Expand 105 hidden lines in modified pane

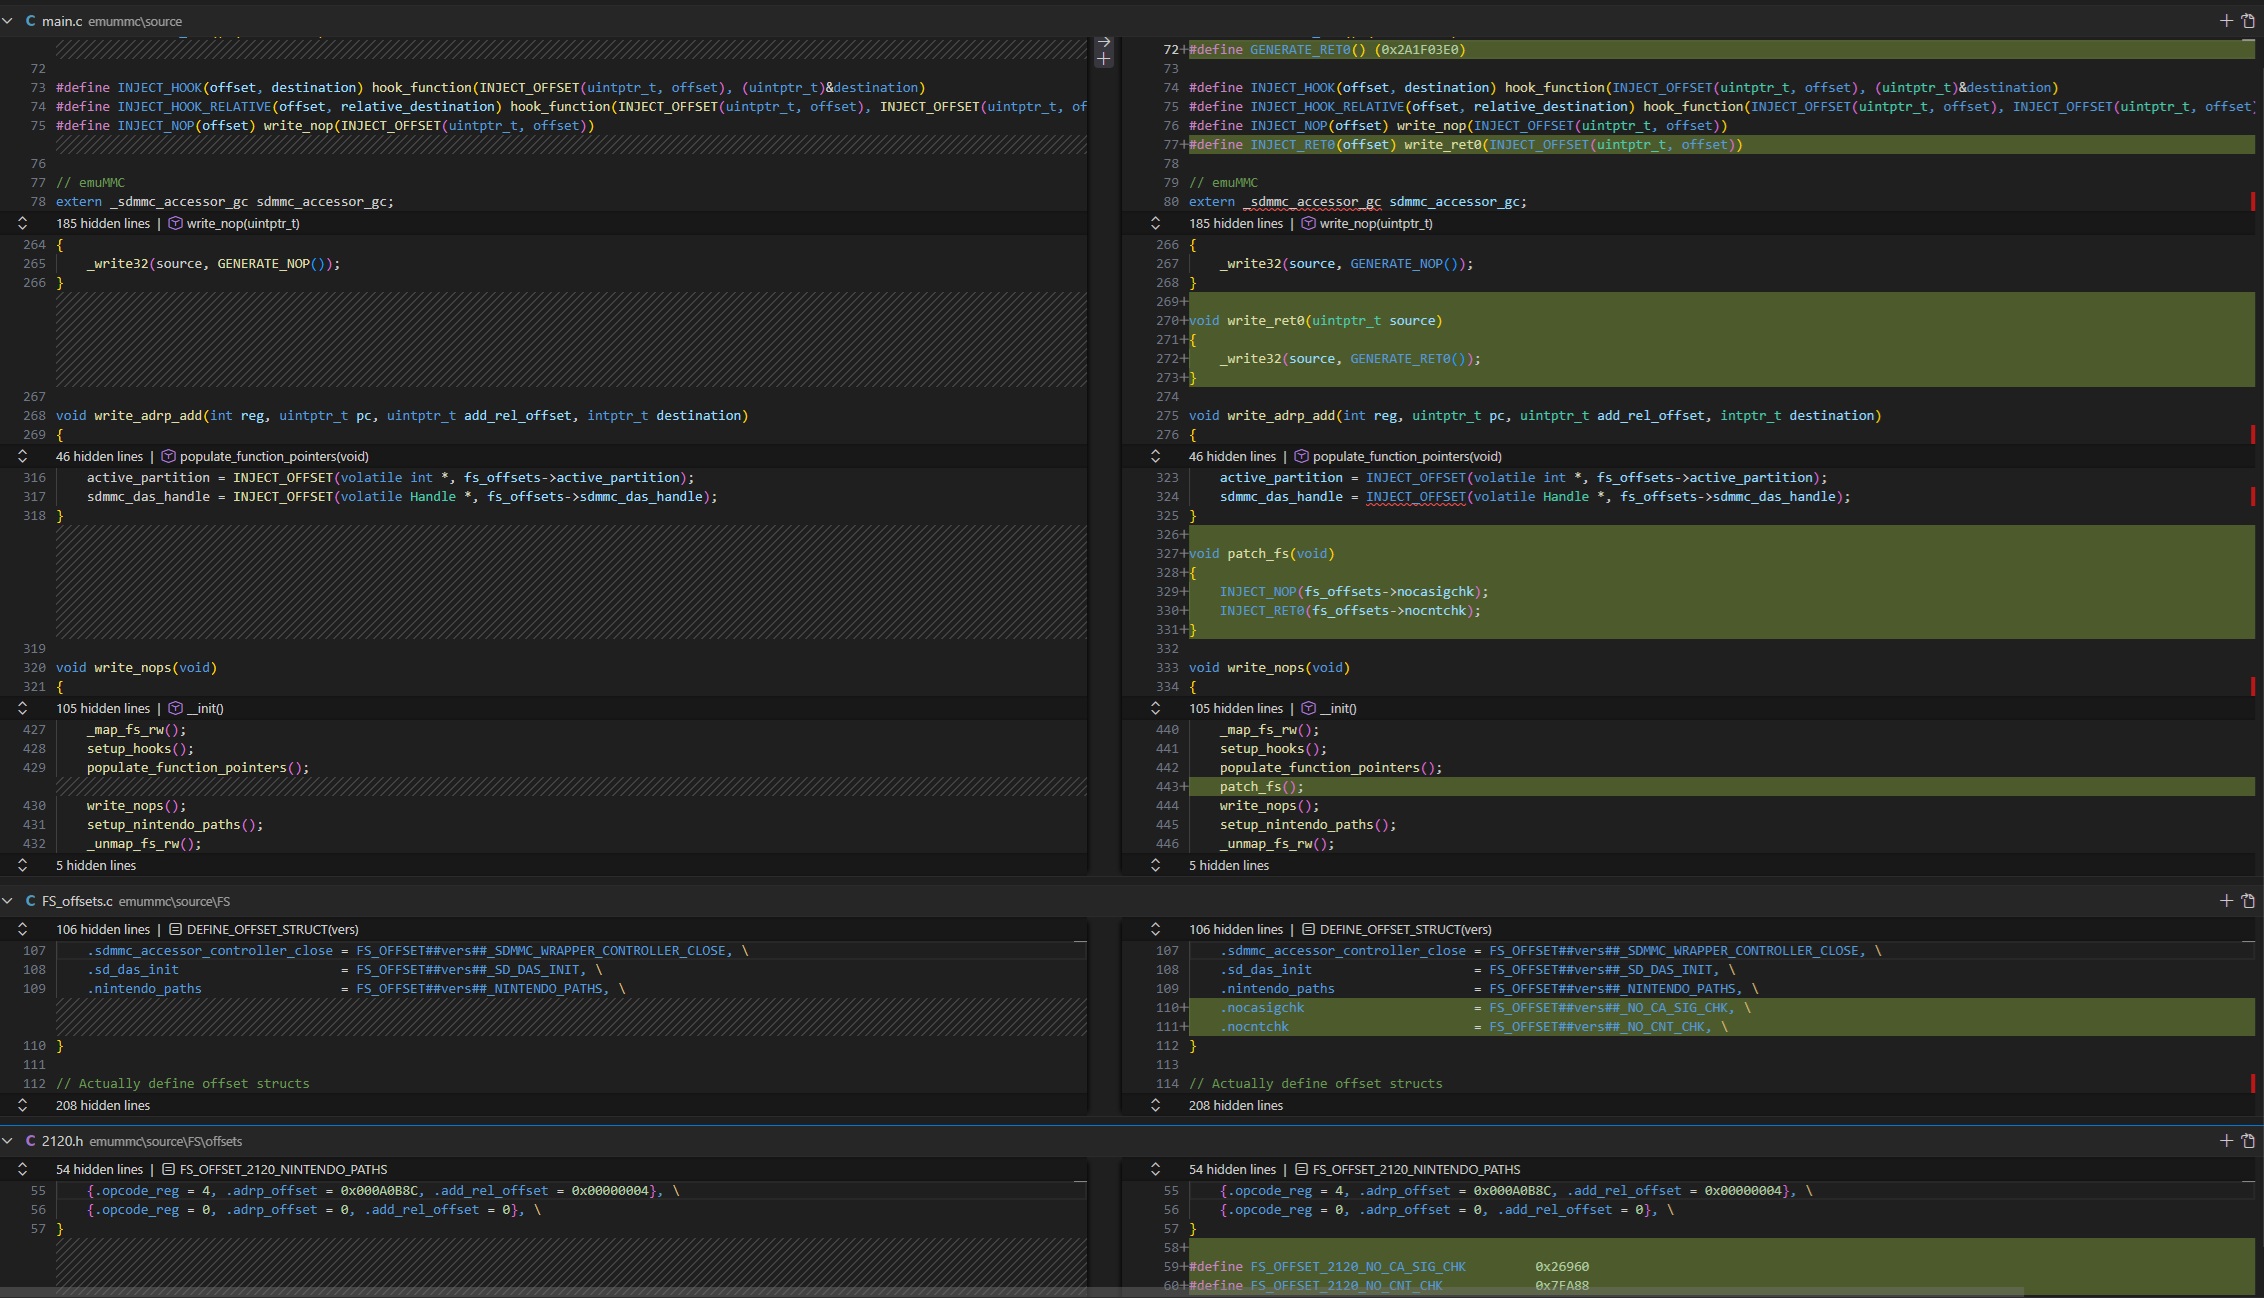(x=1155, y=708)
